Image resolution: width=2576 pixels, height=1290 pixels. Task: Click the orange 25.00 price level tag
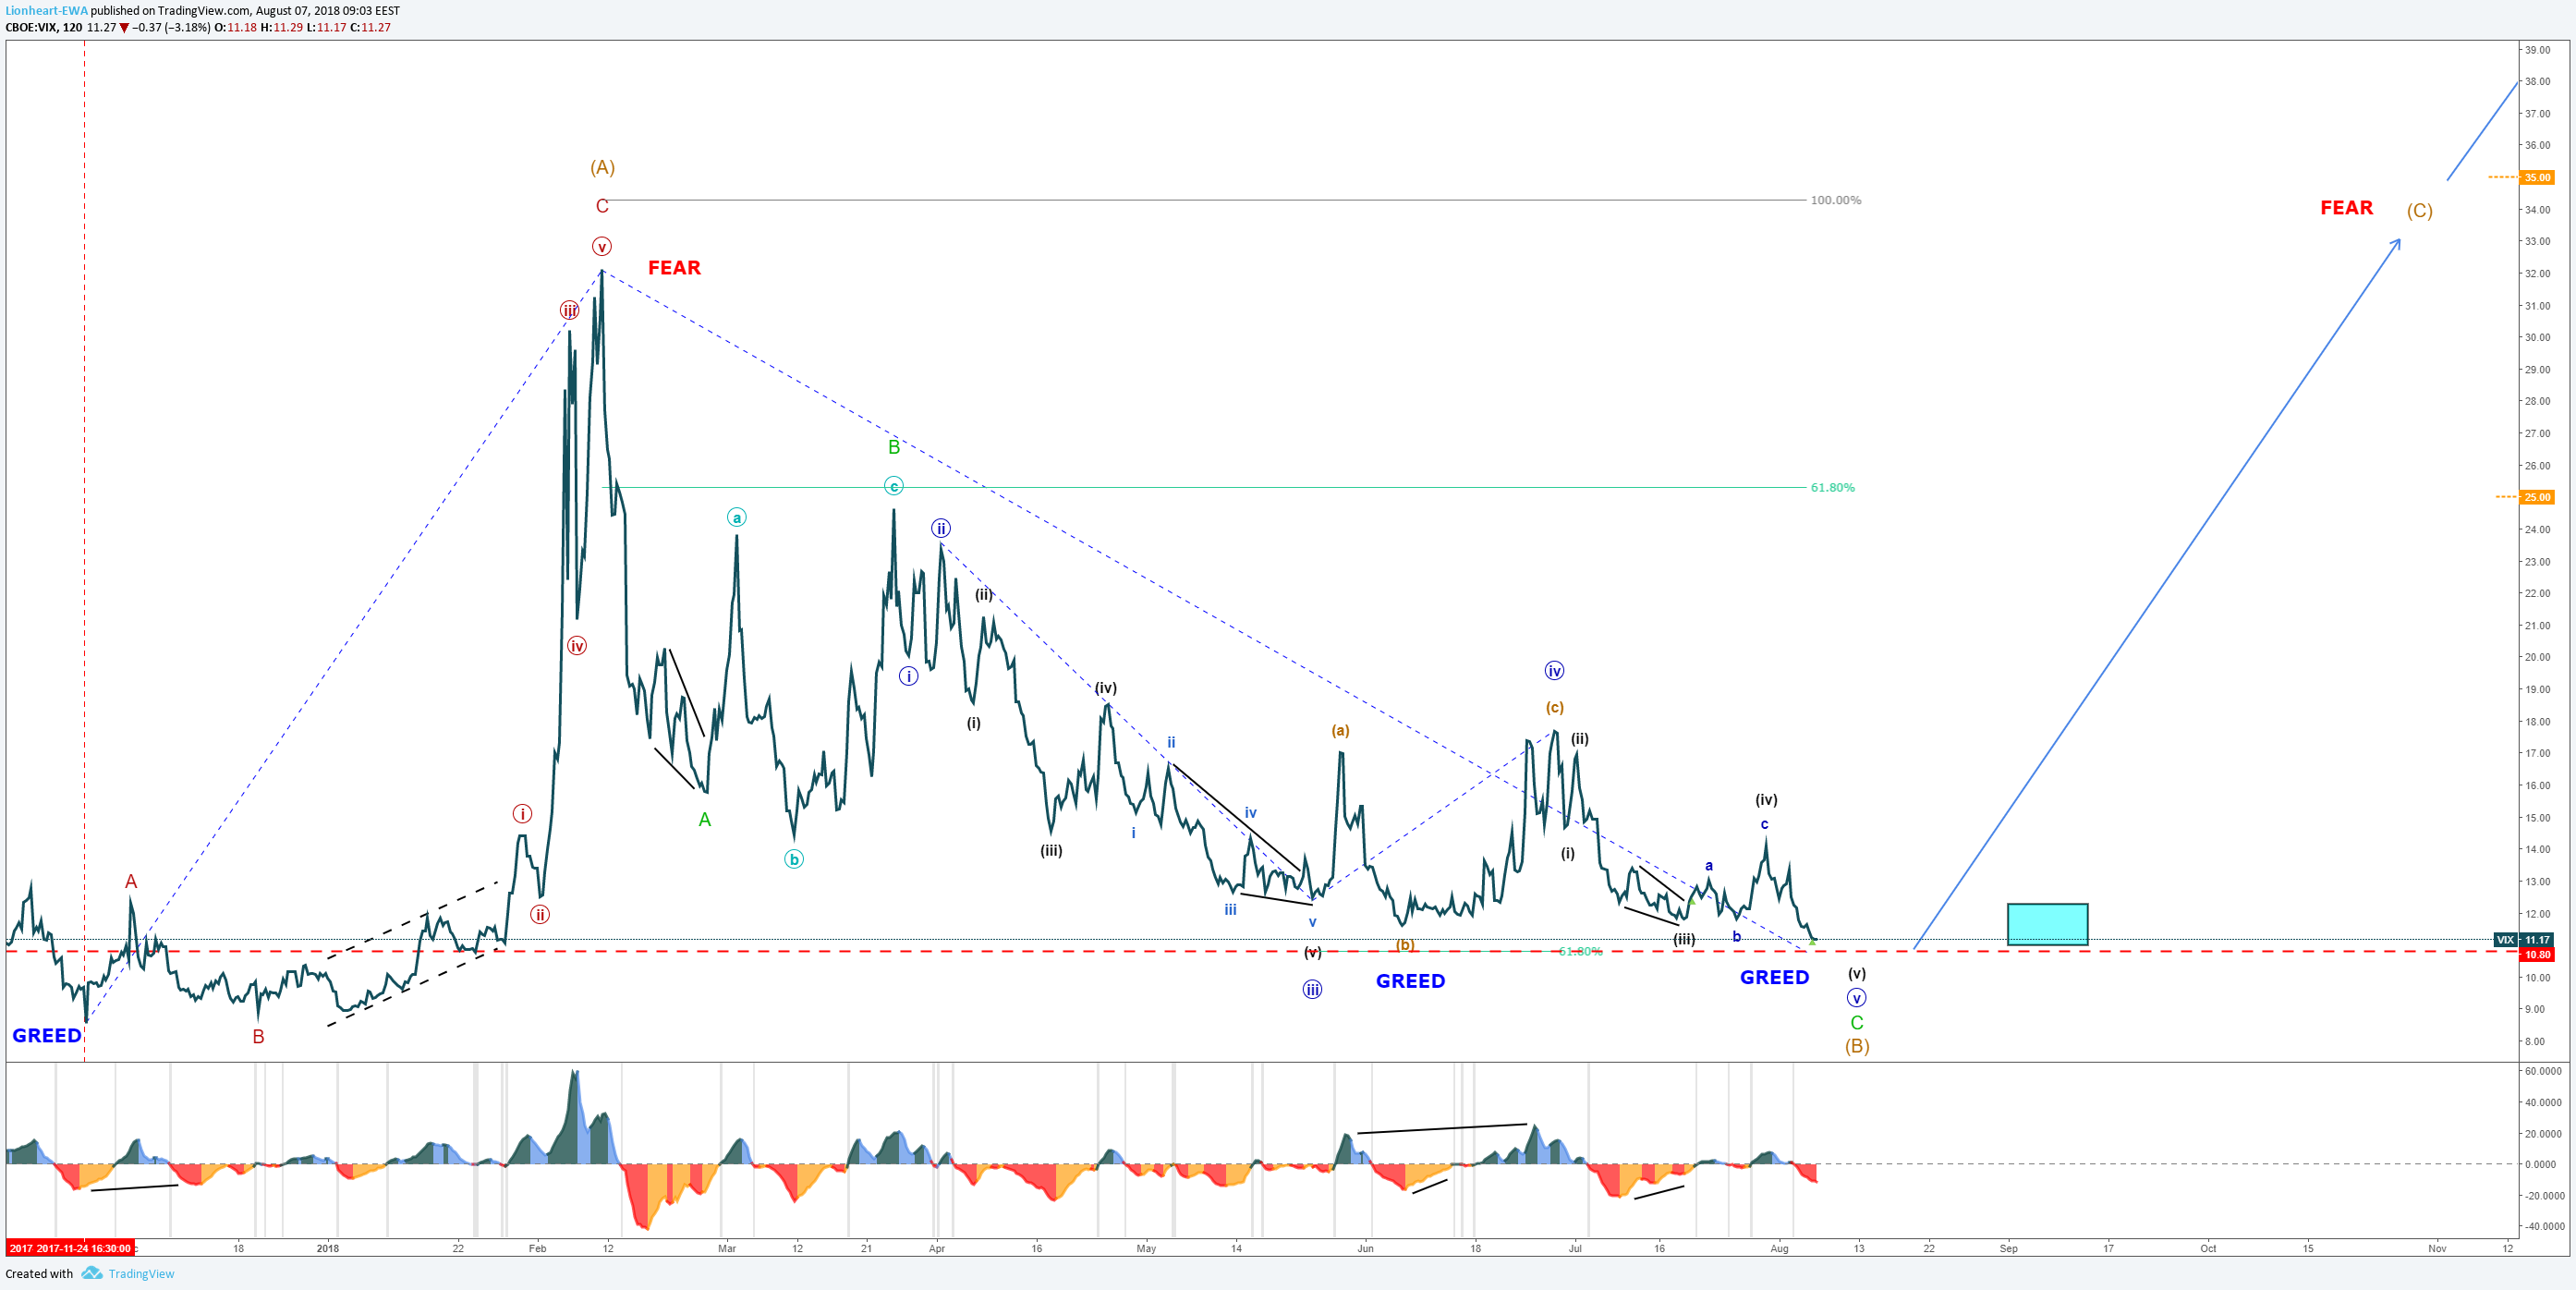click(2537, 497)
